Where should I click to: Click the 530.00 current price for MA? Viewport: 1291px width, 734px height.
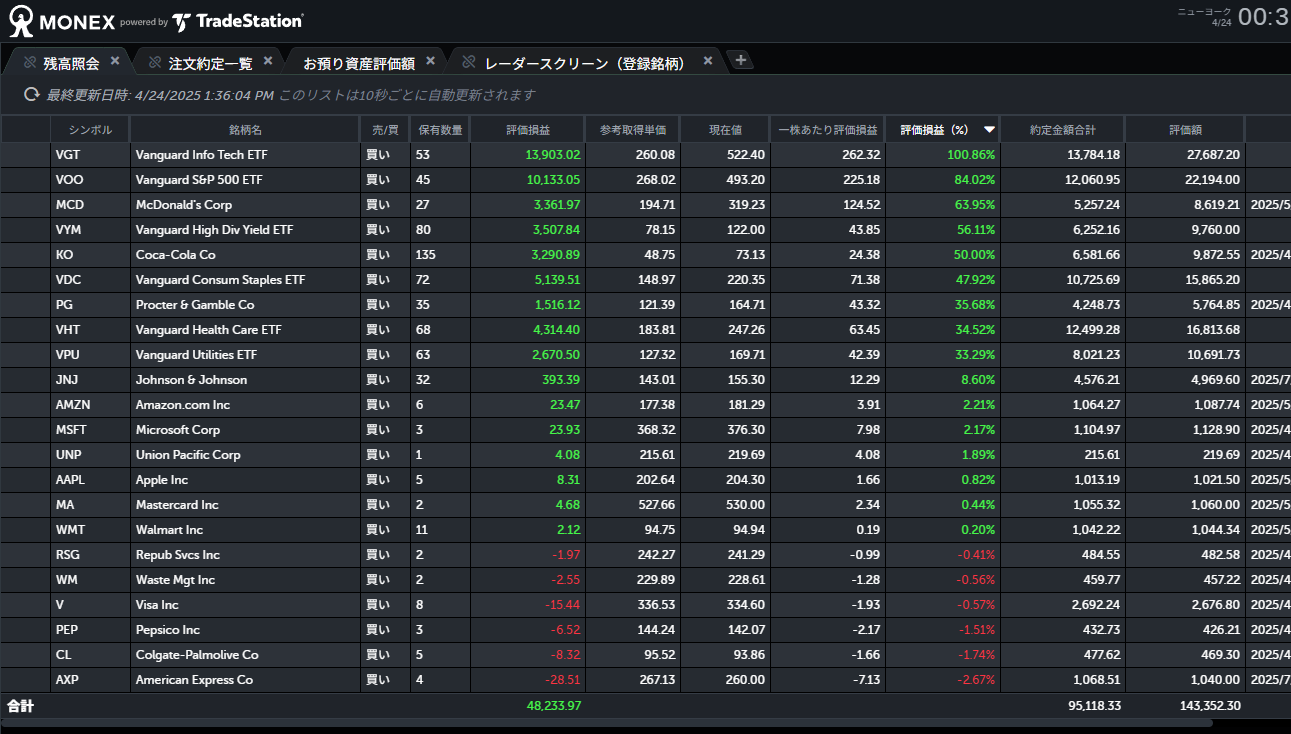pyautogui.click(x=747, y=505)
